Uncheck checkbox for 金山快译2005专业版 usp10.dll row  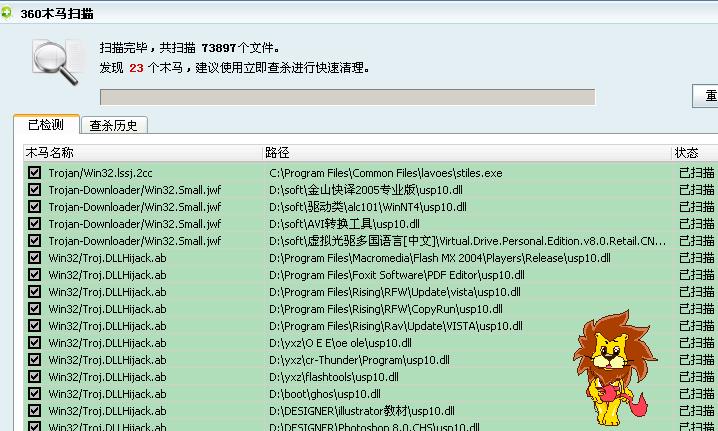coord(34,190)
